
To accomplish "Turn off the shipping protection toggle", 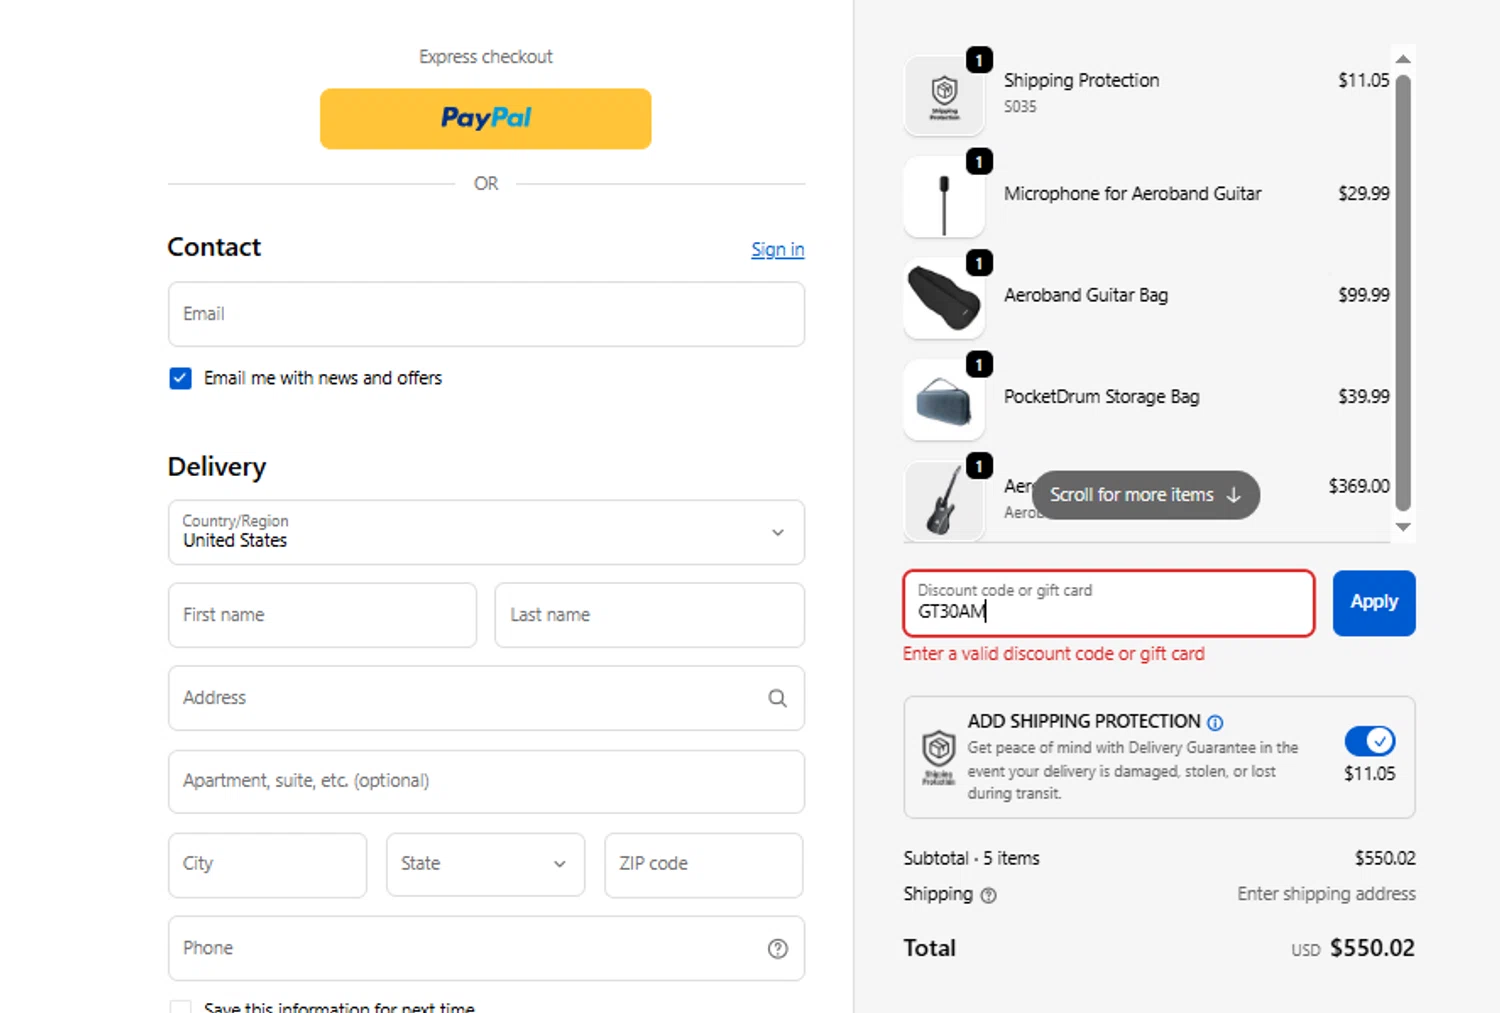I will coord(1369,741).
